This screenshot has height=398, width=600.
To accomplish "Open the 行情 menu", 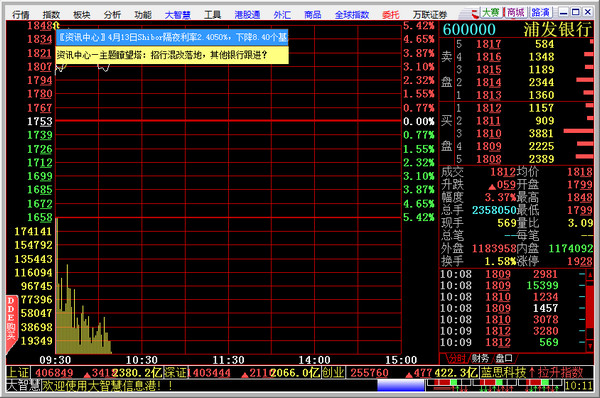I will (21, 15).
